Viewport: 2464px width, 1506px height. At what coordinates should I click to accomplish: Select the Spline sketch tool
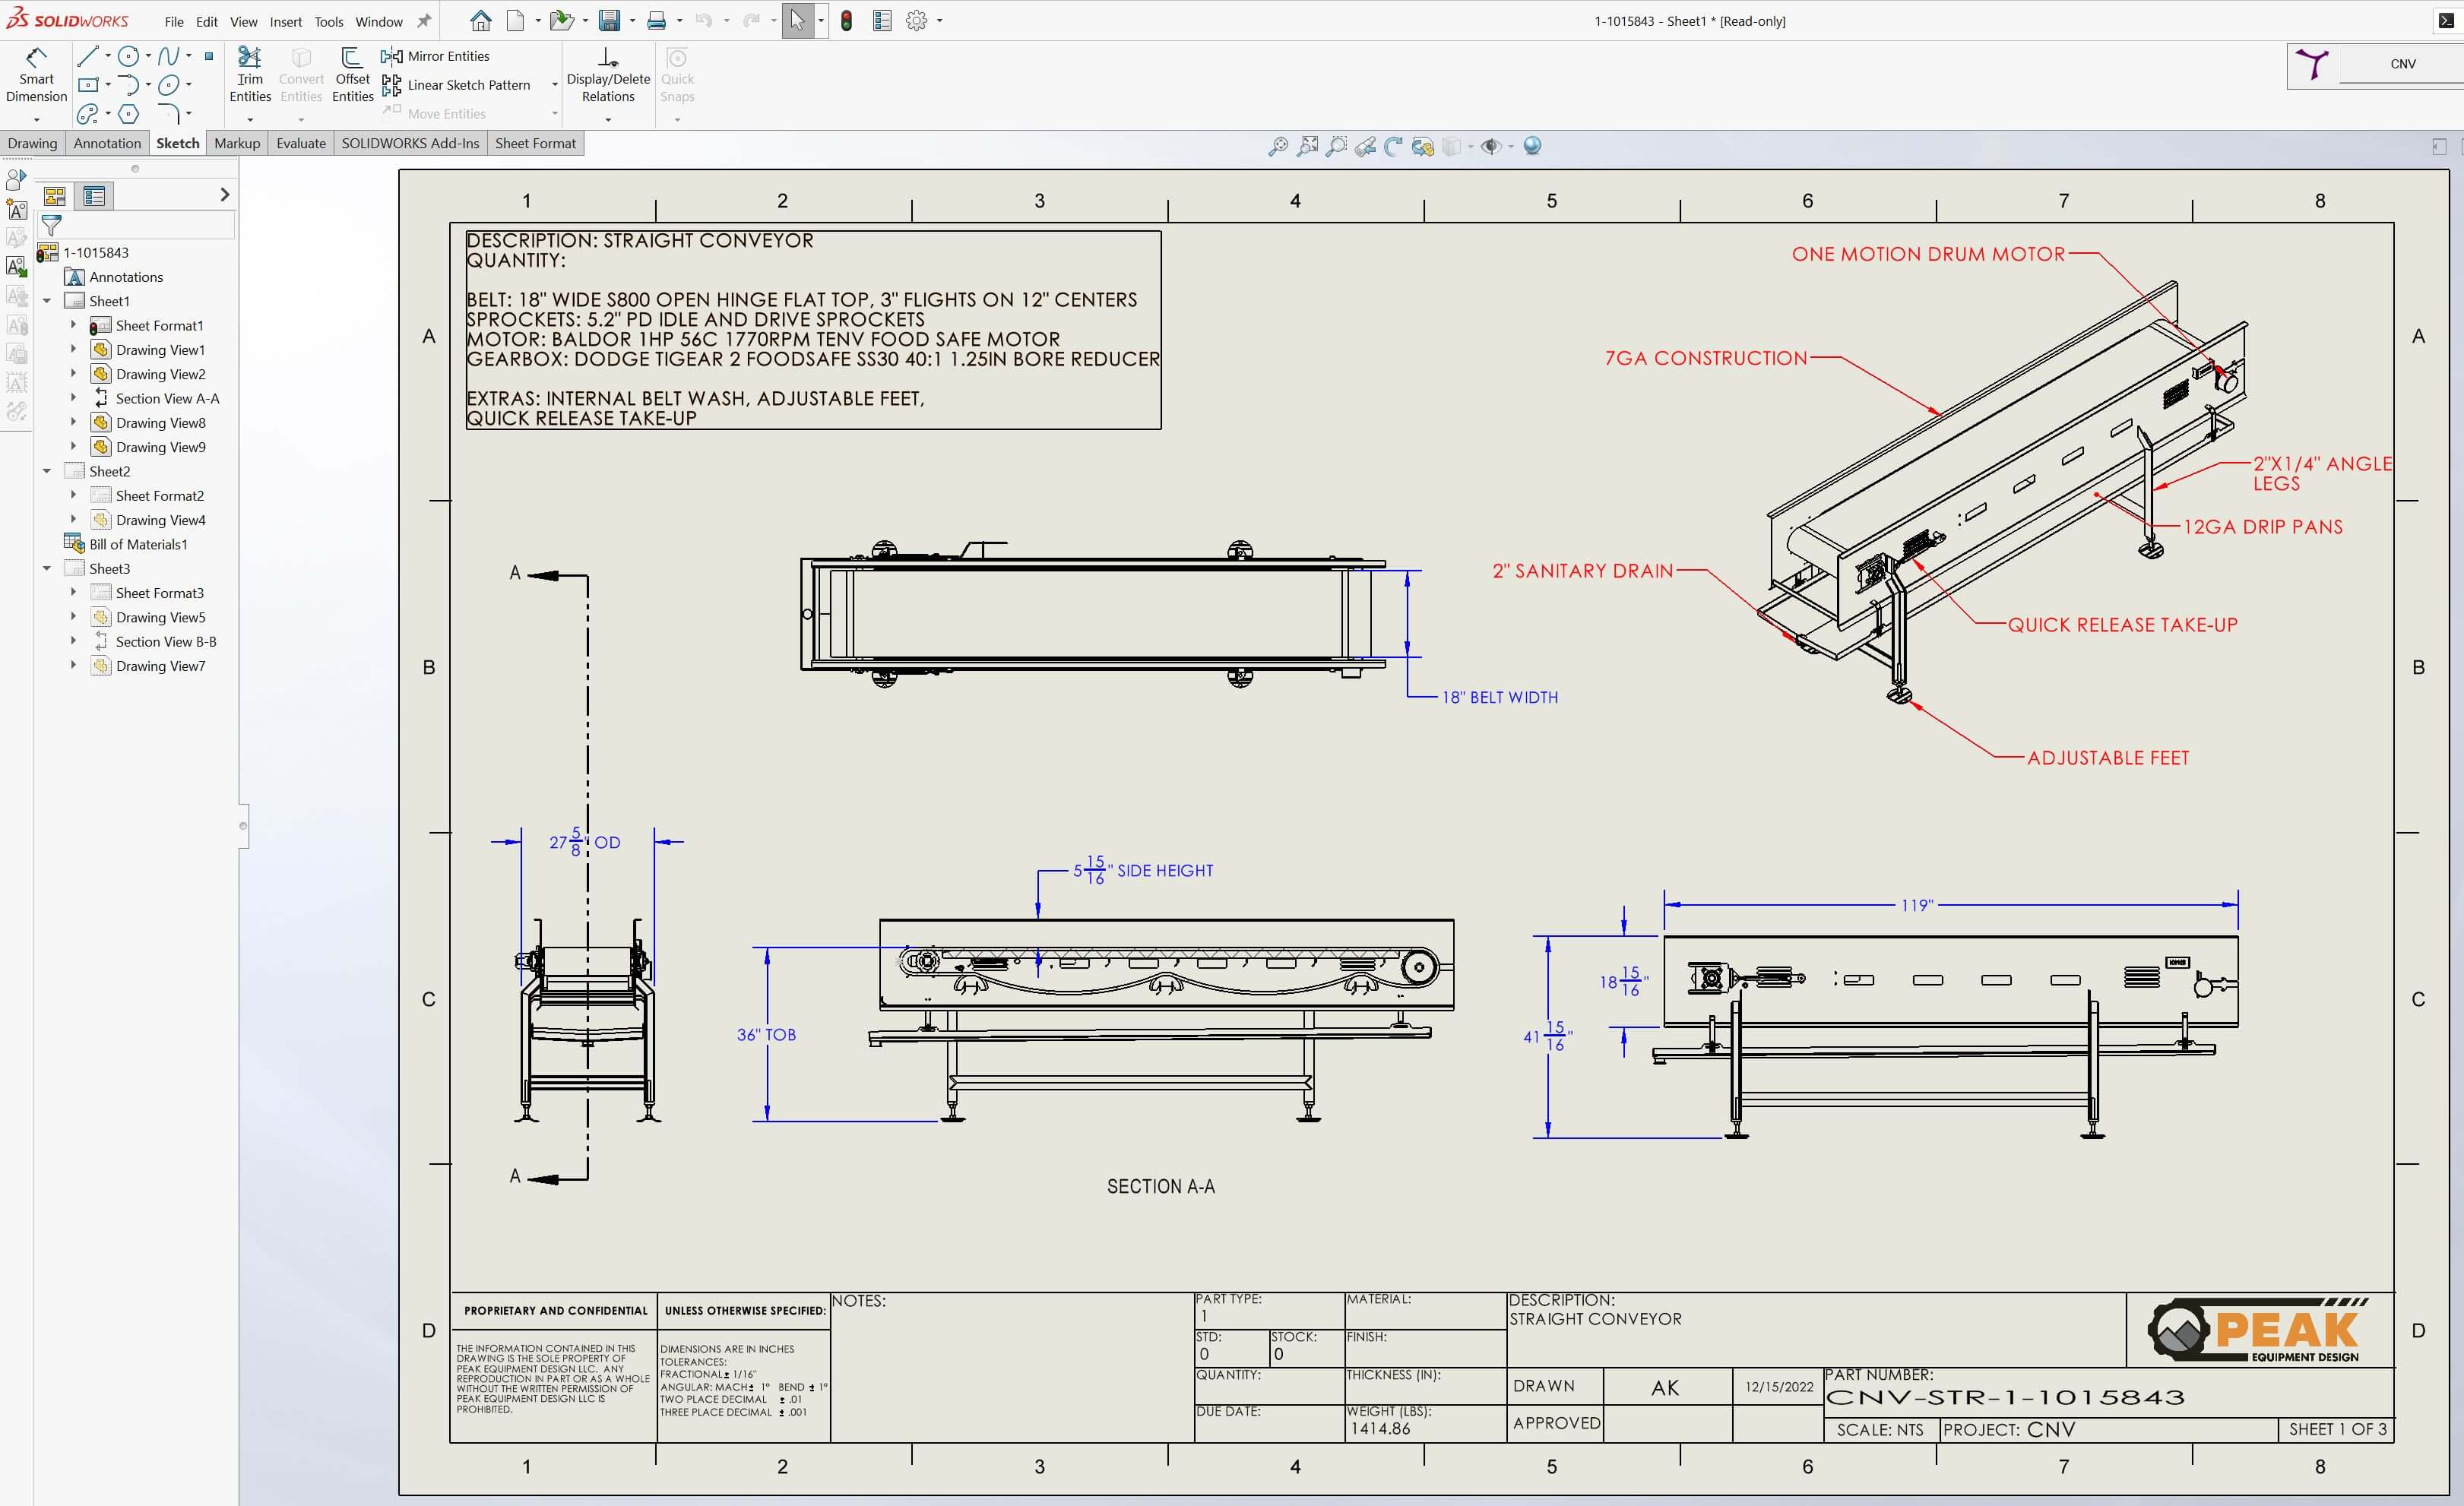(168, 56)
